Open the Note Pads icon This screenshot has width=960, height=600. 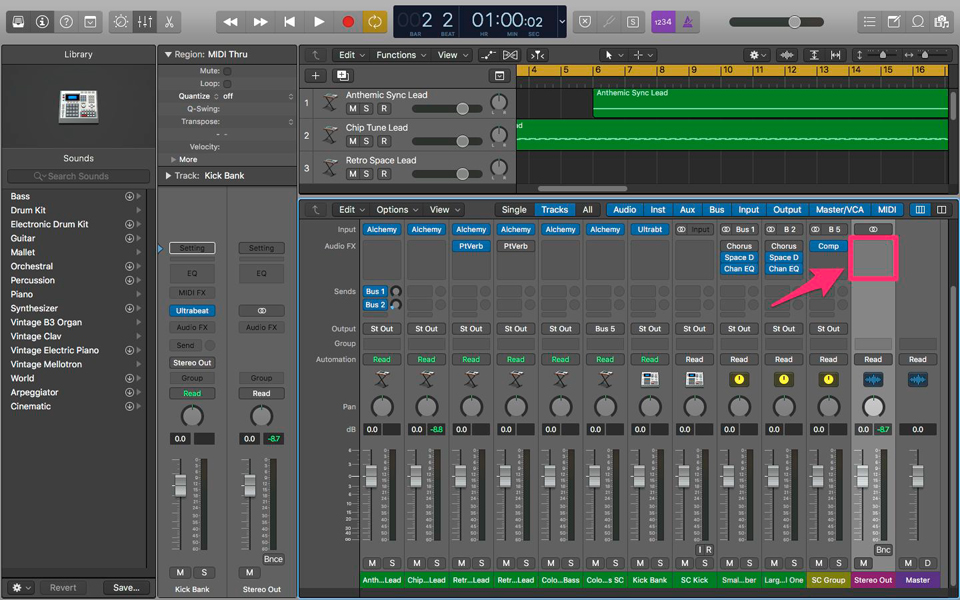coord(893,22)
